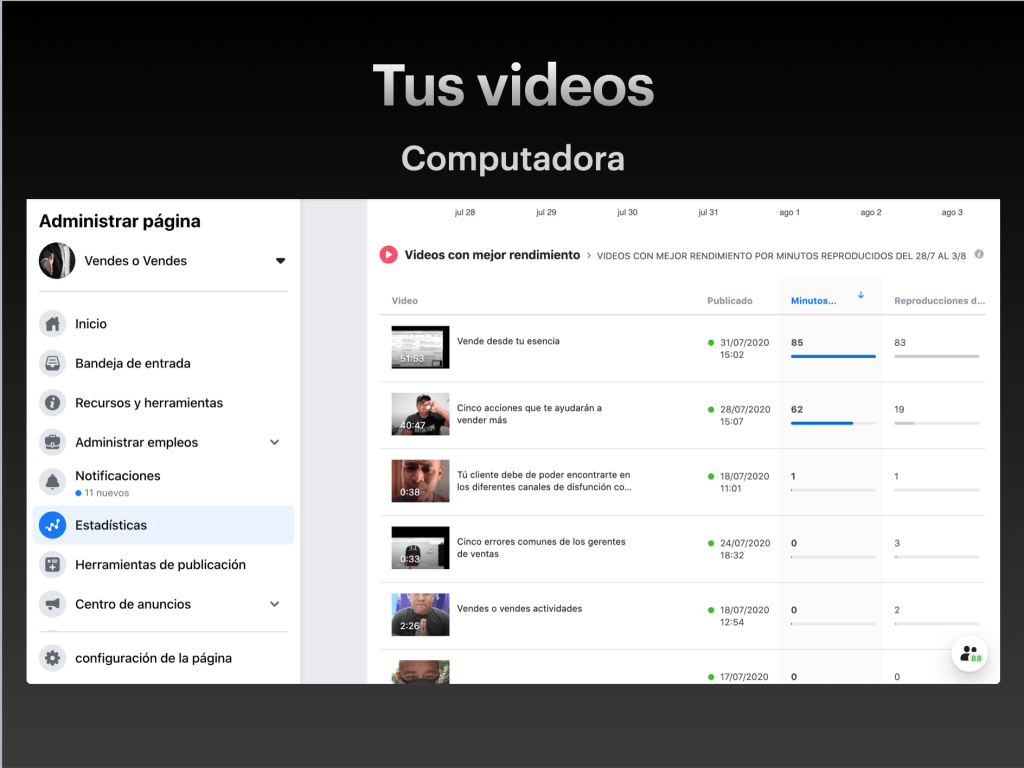Click the 85 minutes progress bar
1024x768 pixels.
[x=833, y=356]
